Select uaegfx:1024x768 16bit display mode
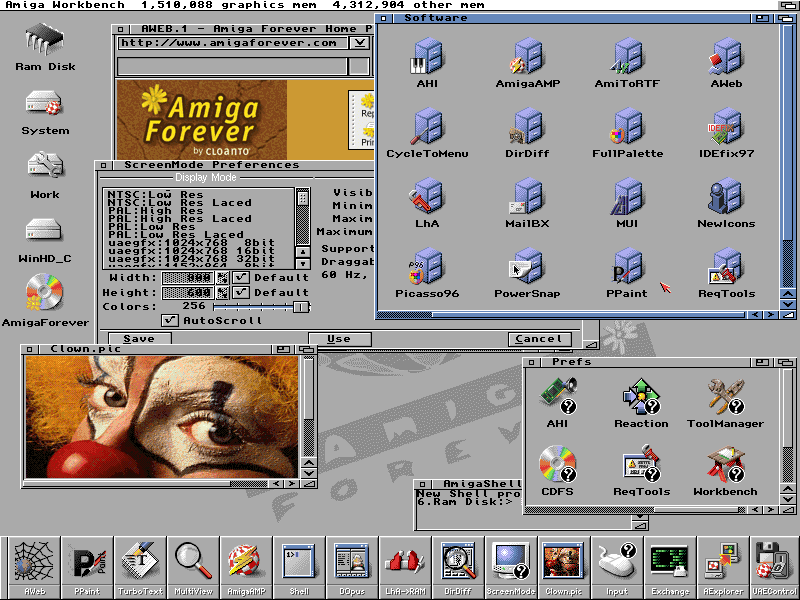800x600 pixels. point(191,250)
